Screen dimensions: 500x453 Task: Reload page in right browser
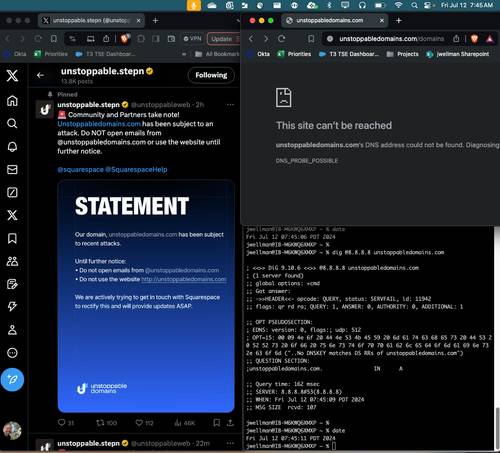pyautogui.click(x=282, y=39)
